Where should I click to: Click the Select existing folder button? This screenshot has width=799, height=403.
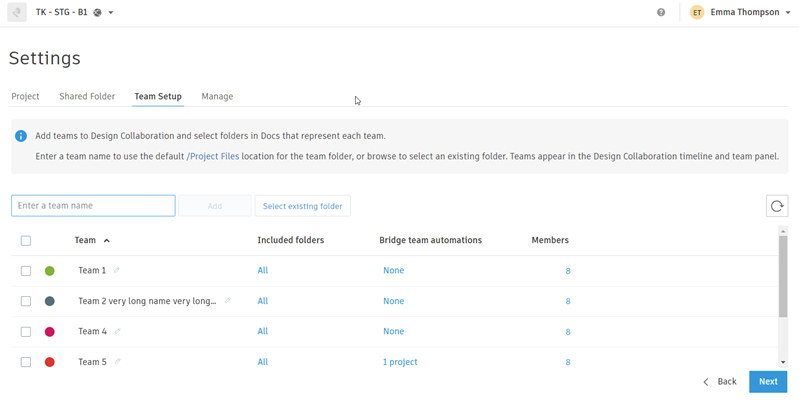coord(302,206)
